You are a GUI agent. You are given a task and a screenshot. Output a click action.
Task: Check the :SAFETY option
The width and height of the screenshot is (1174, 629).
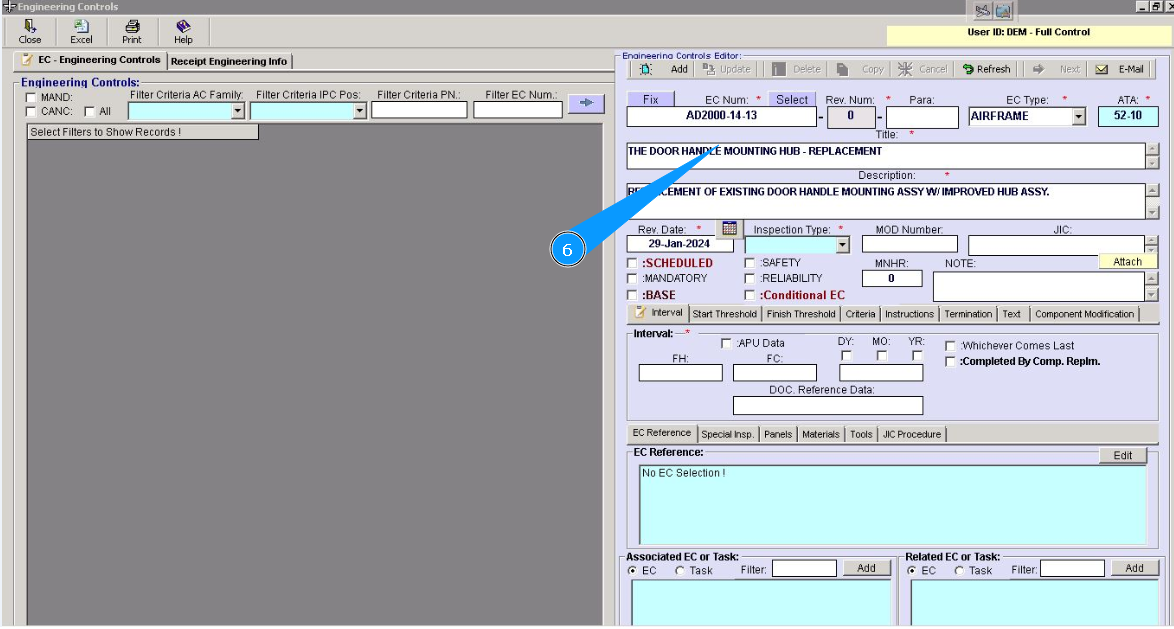click(749, 263)
